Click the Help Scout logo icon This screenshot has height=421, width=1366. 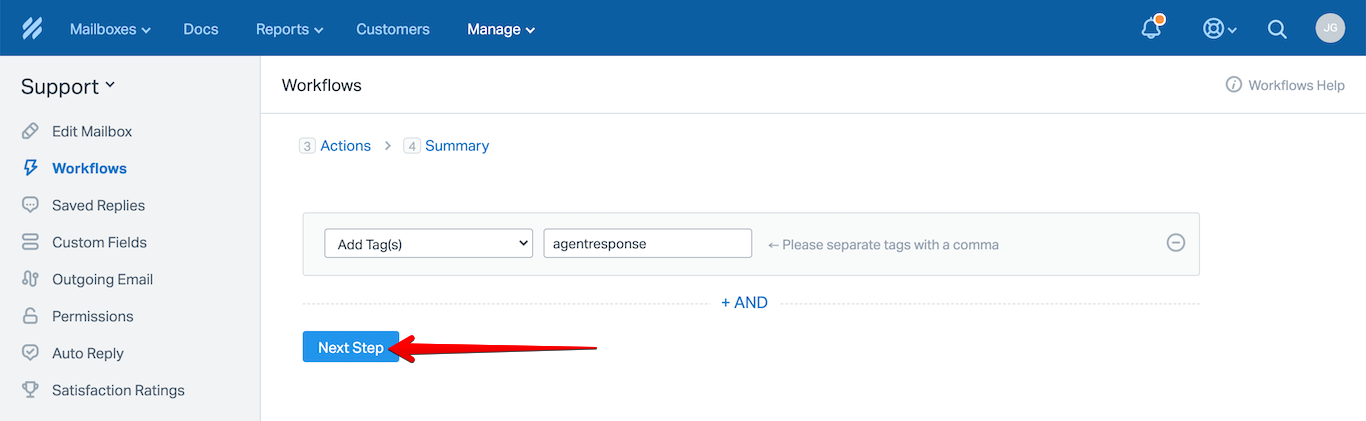pos(32,29)
